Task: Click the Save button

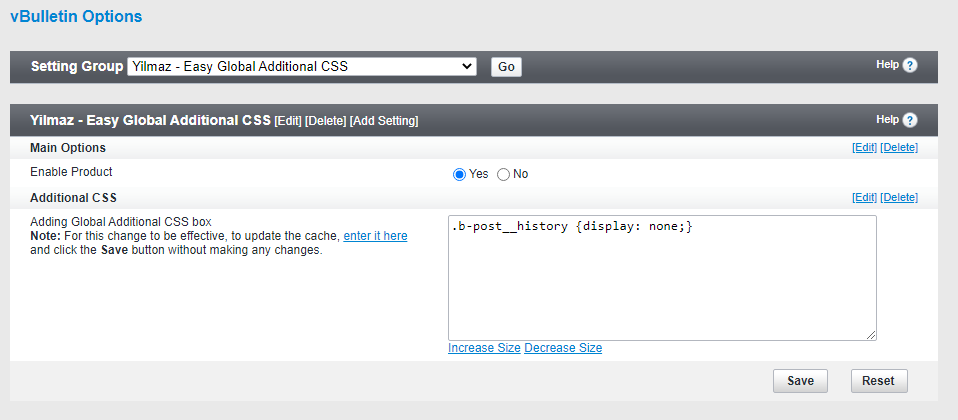Action: 800,381
